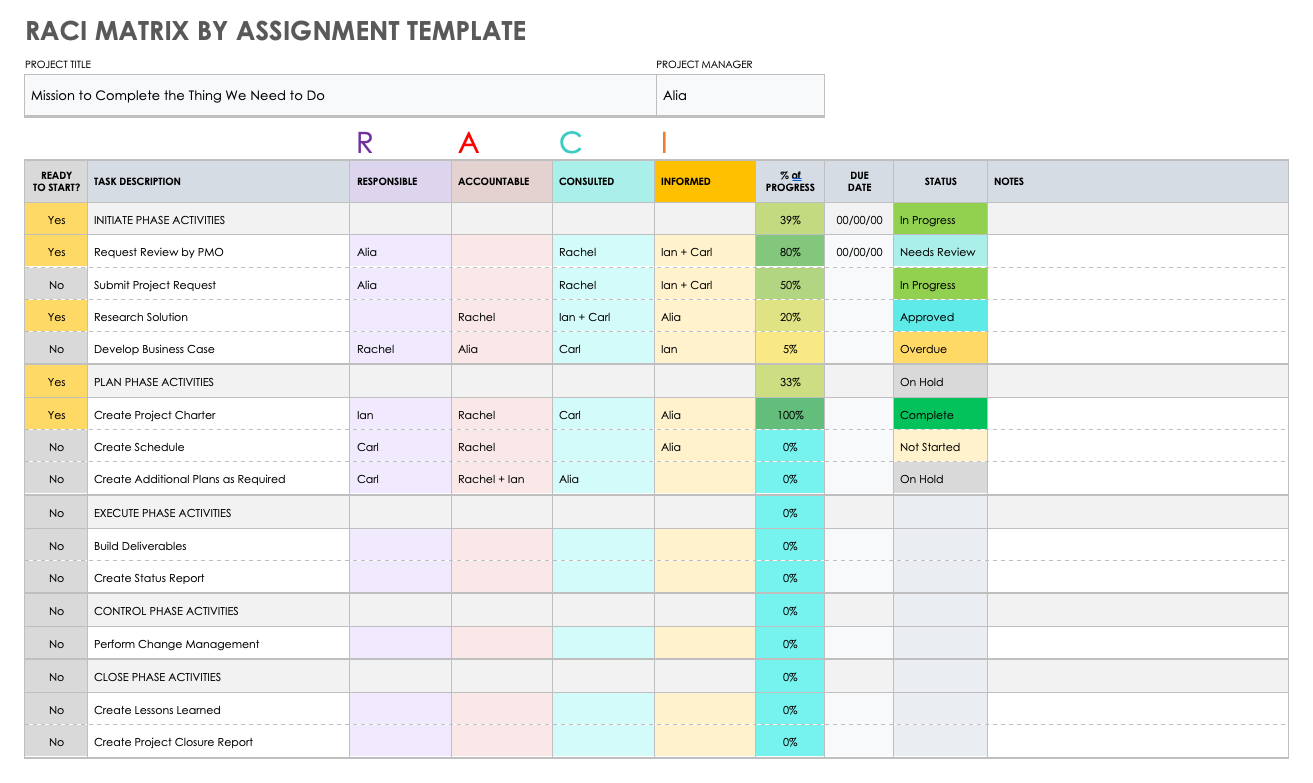Screen dimensions: 1313x783
Task: Select the RESPONSIBLE column header
Action: (399, 182)
